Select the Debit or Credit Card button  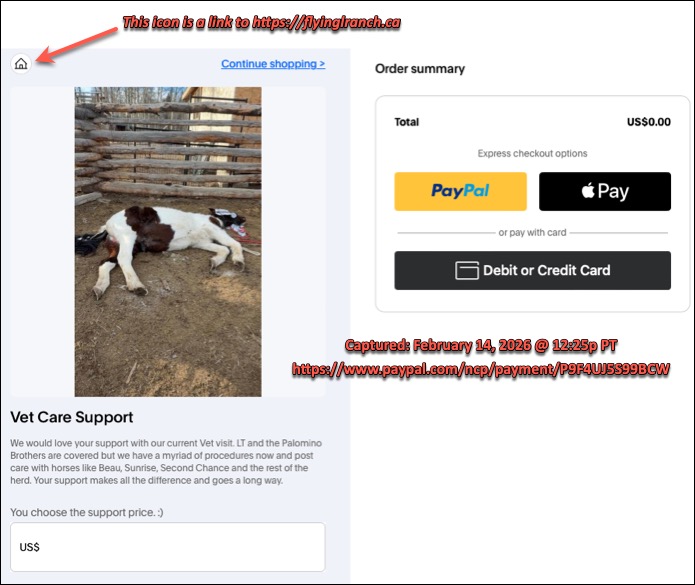(532, 270)
